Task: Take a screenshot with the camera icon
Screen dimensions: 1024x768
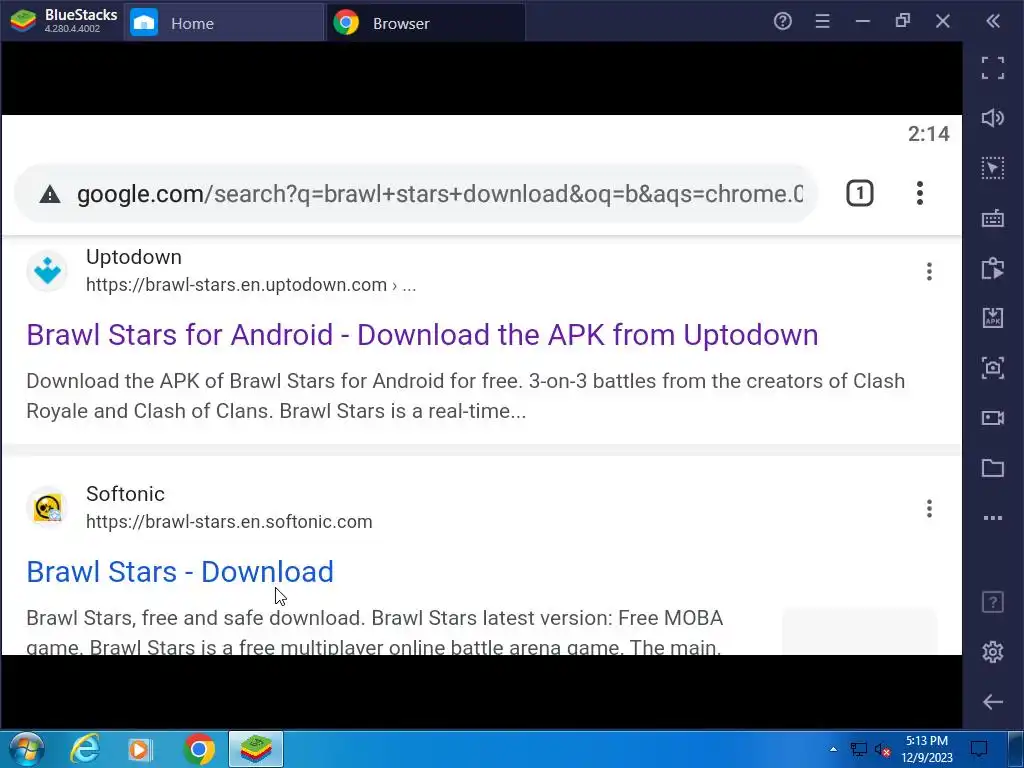Action: pyautogui.click(x=993, y=368)
